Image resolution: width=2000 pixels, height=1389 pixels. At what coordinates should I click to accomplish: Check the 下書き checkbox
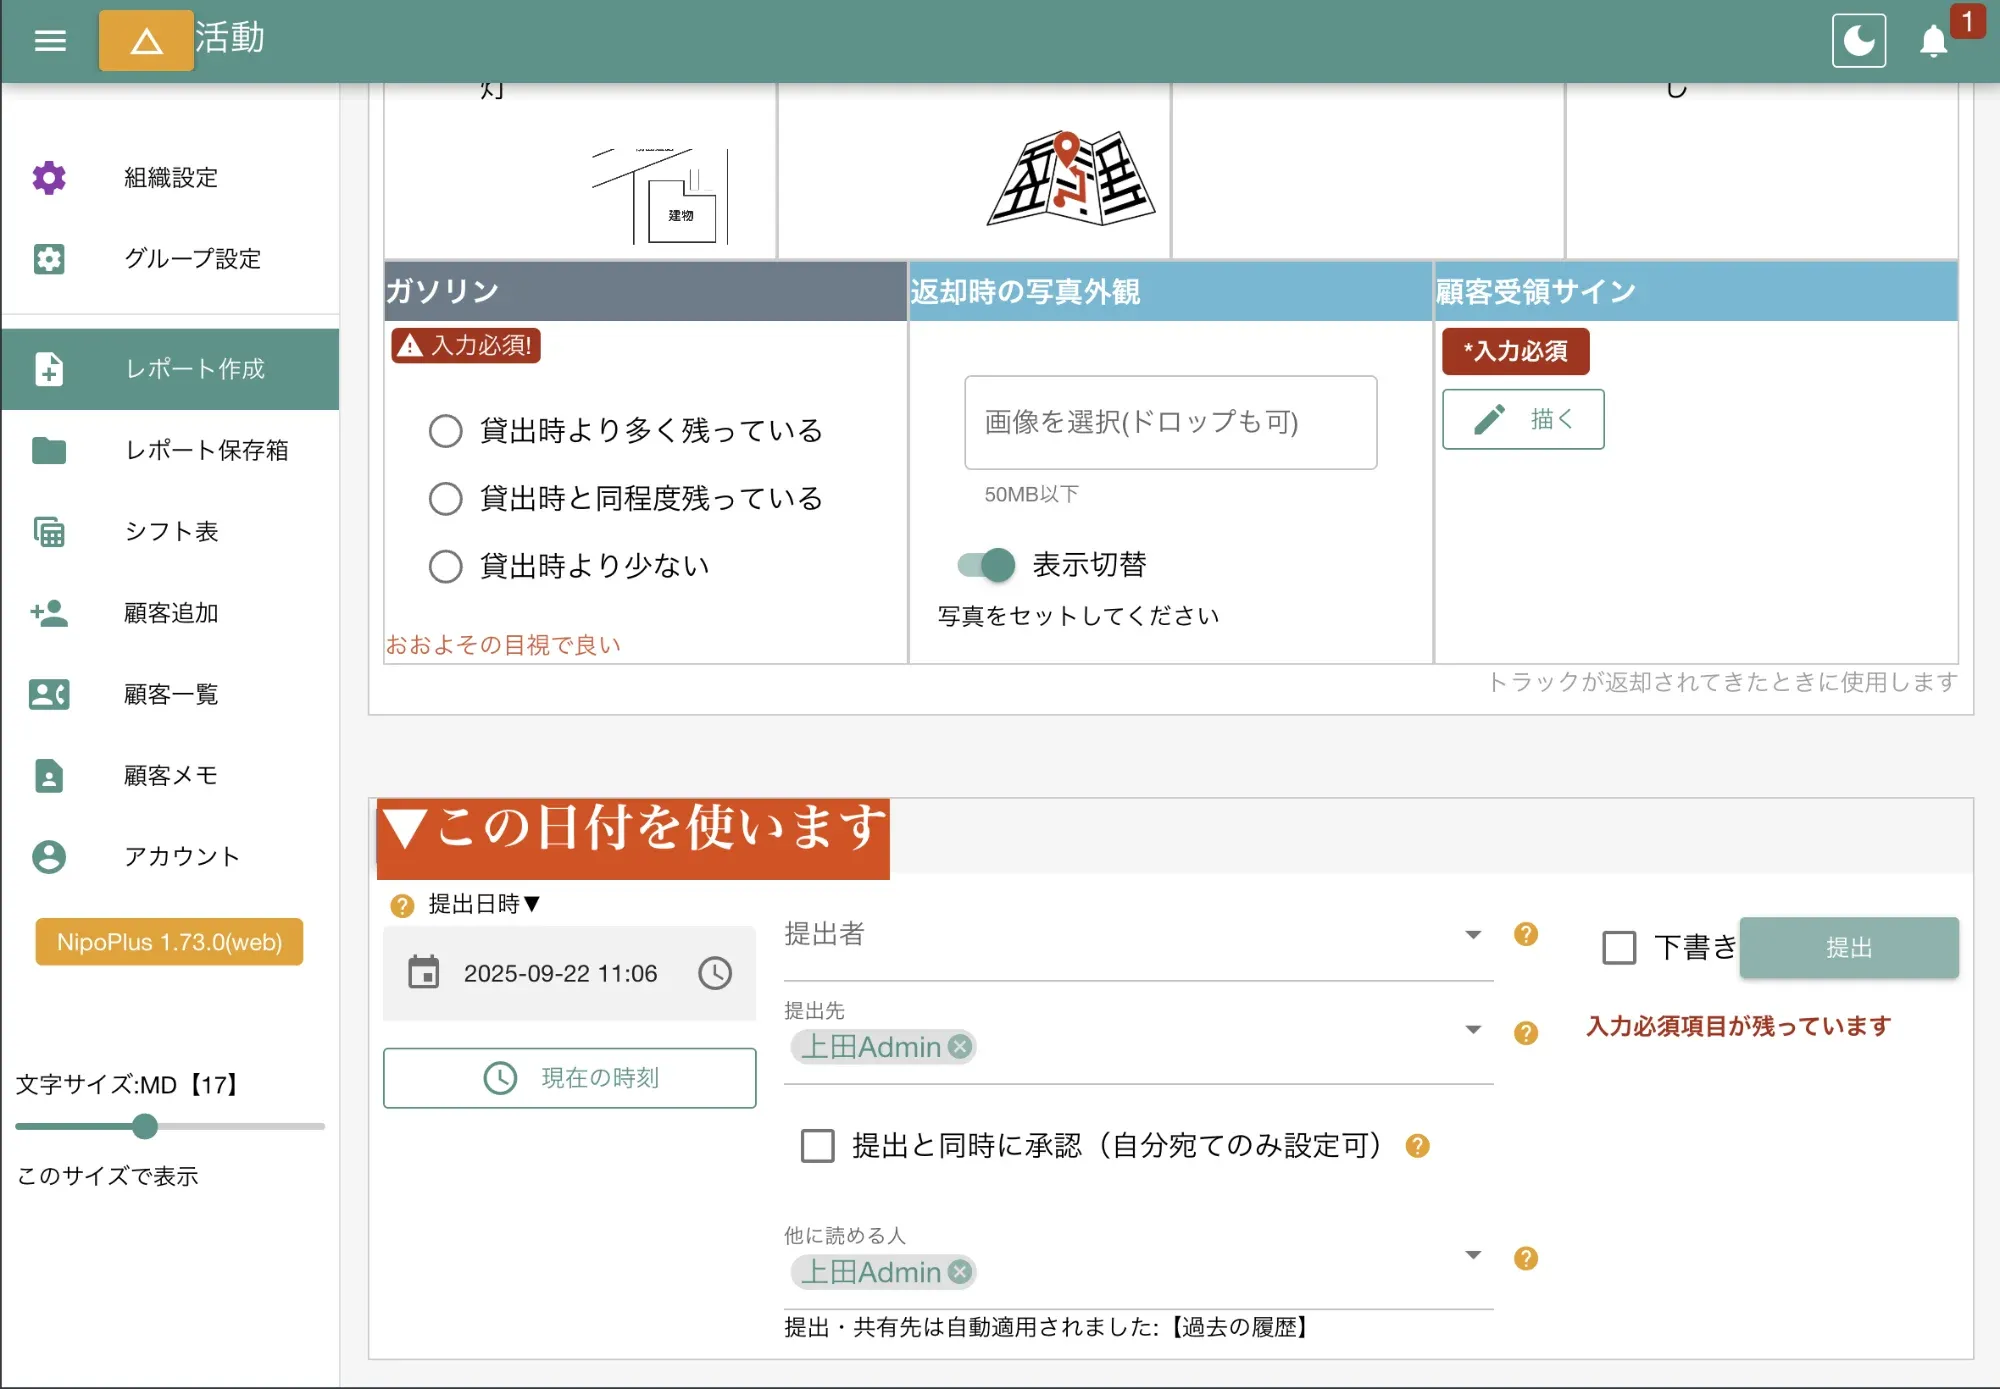pyautogui.click(x=1617, y=947)
